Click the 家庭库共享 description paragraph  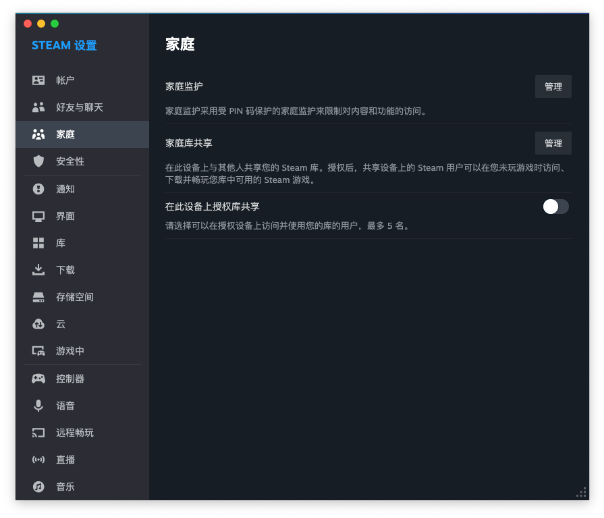click(x=366, y=174)
